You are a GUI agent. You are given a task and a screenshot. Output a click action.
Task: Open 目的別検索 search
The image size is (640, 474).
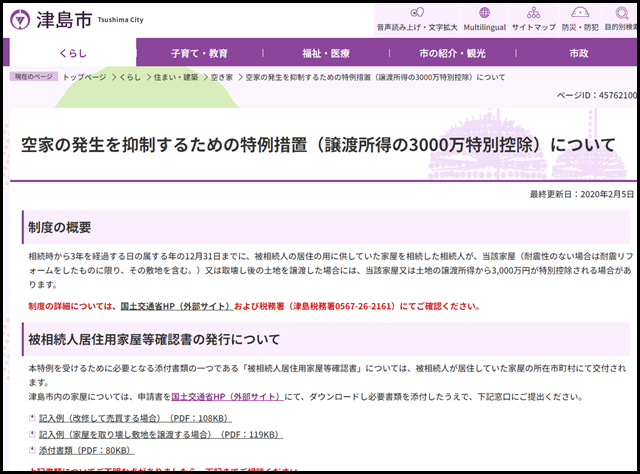point(620,20)
